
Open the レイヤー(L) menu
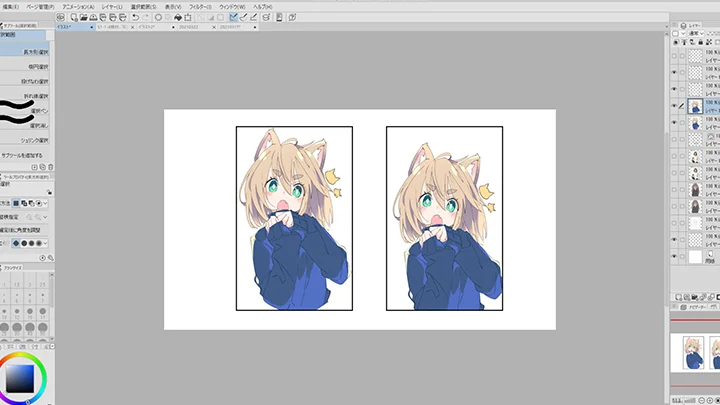click(112, 7)
